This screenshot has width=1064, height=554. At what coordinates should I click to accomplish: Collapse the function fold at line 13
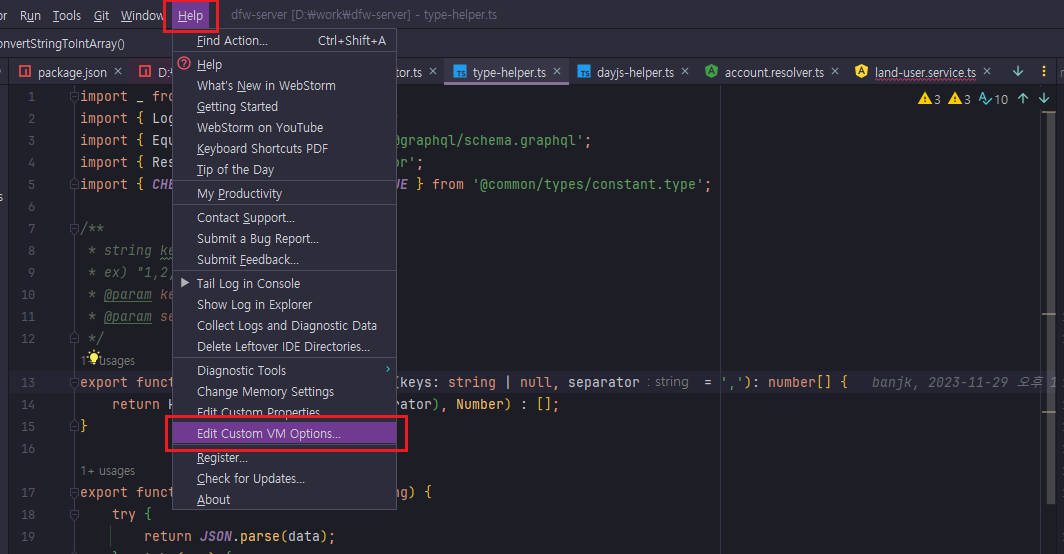(74, 382)
